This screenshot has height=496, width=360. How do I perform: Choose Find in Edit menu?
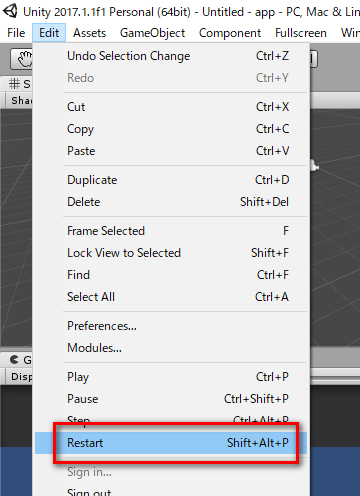(171, 275)
